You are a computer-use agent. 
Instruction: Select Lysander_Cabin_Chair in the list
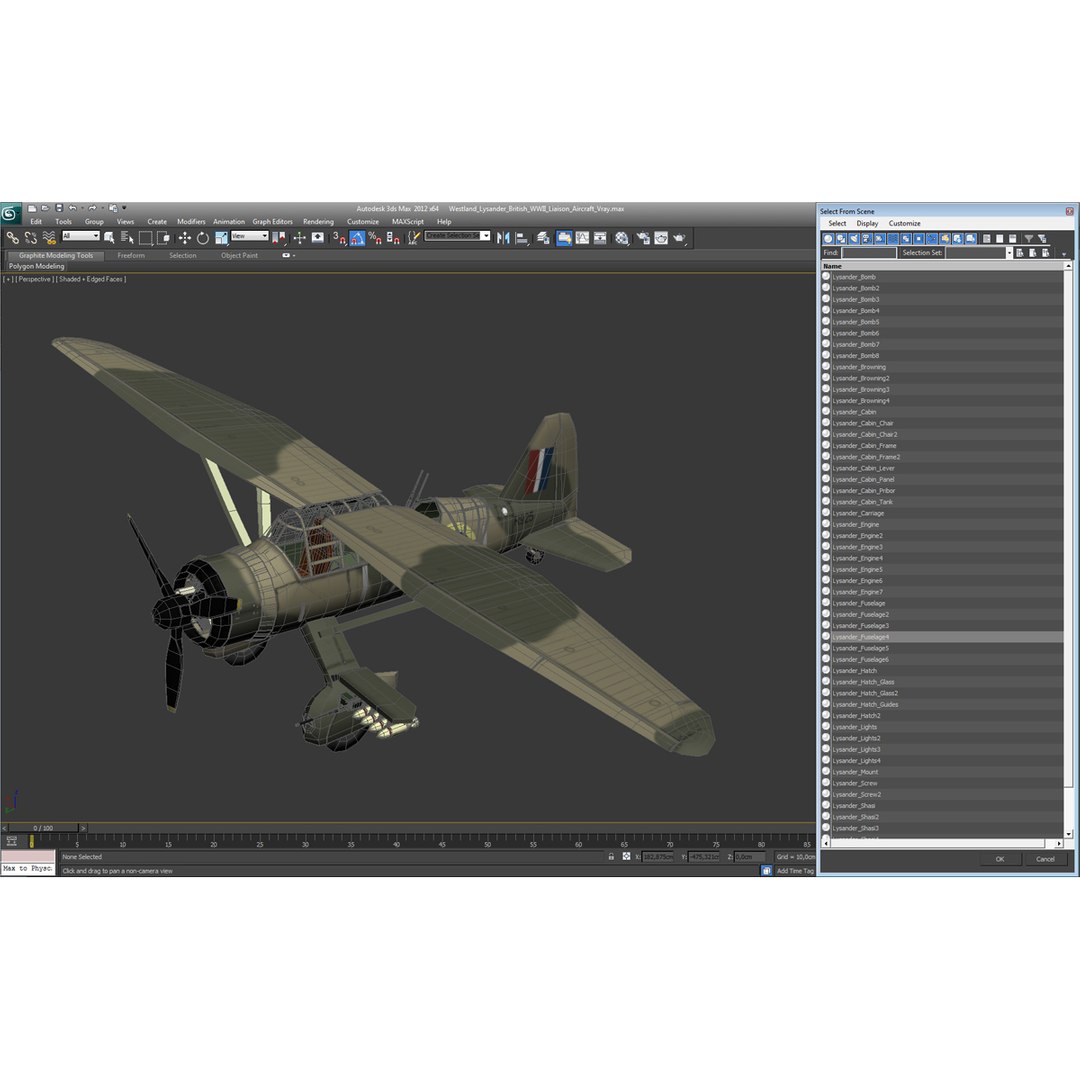click(942, 423)
